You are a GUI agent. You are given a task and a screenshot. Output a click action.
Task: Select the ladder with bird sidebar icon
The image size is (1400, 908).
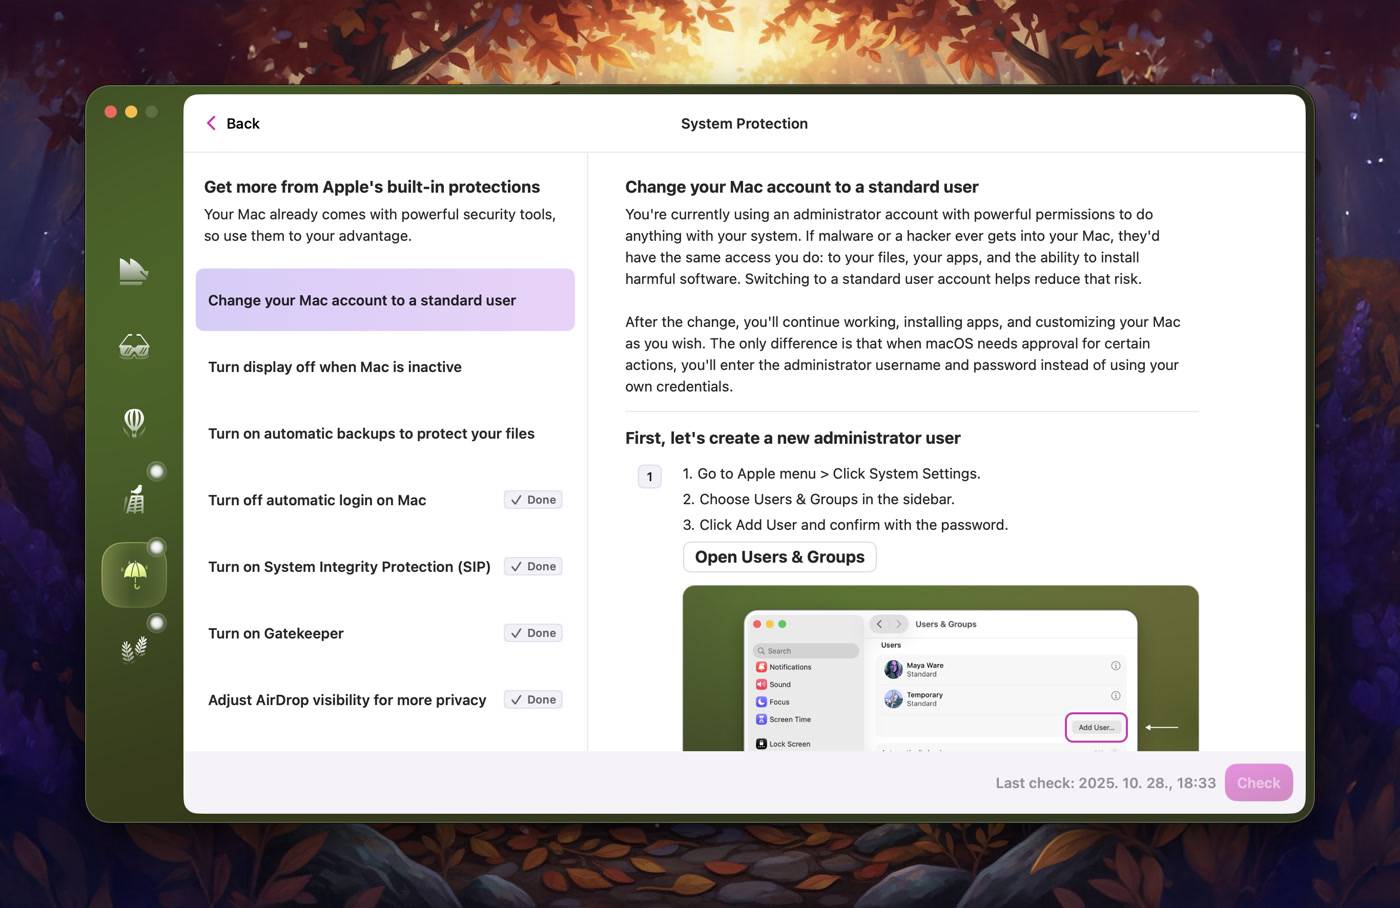(134, 499)
